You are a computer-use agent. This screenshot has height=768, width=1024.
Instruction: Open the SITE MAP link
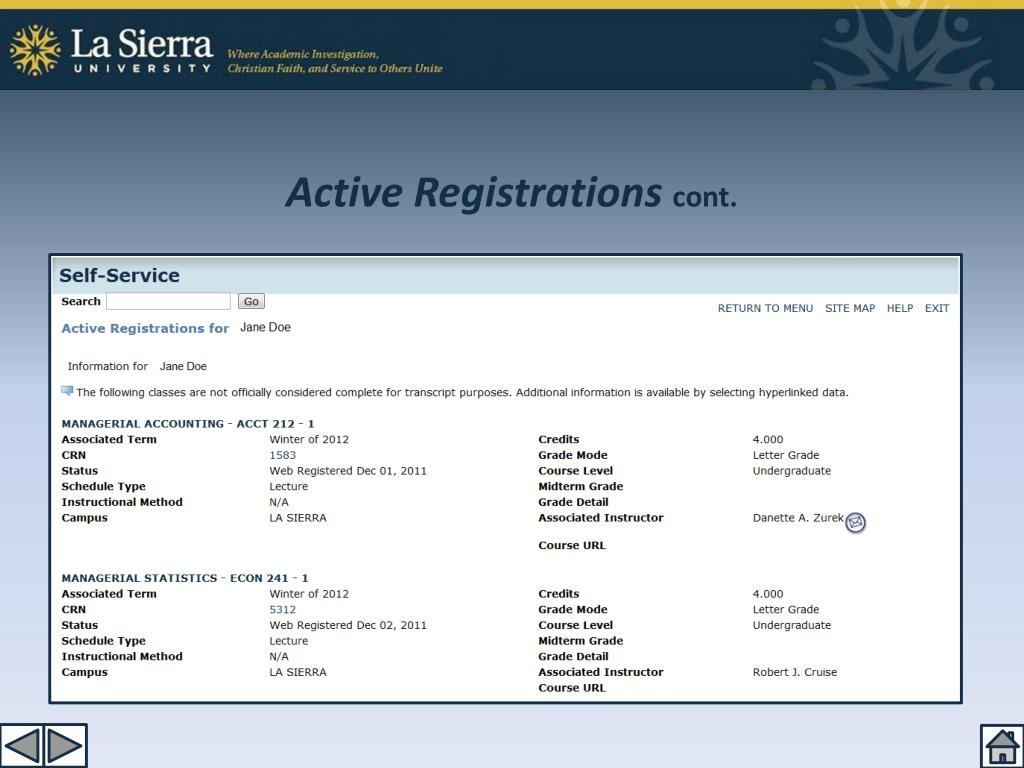click(850, 308)
